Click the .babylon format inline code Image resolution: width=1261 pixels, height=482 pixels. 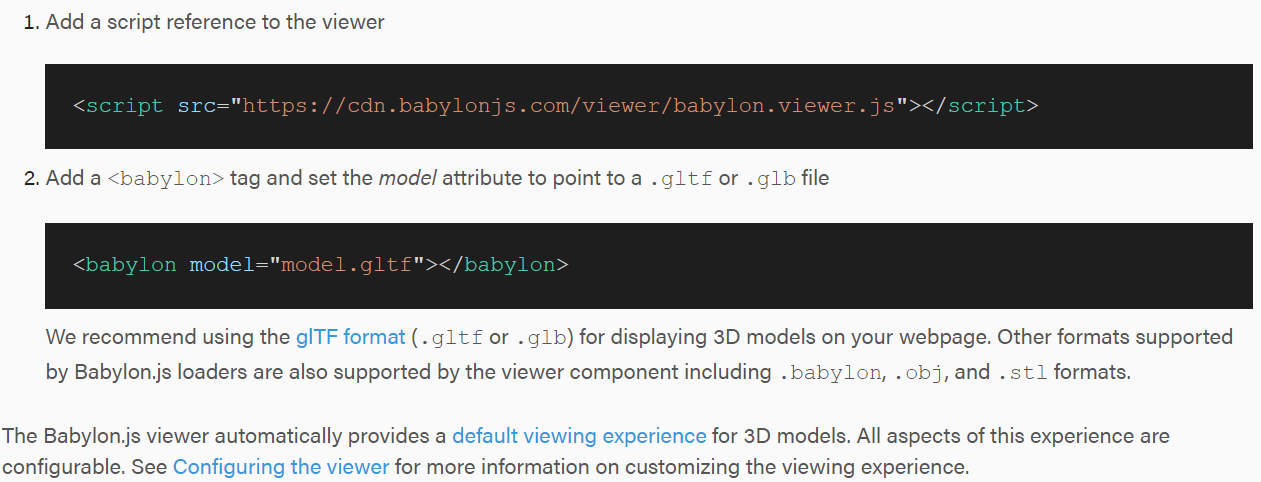pyautogui.click(x=832, y=373)
